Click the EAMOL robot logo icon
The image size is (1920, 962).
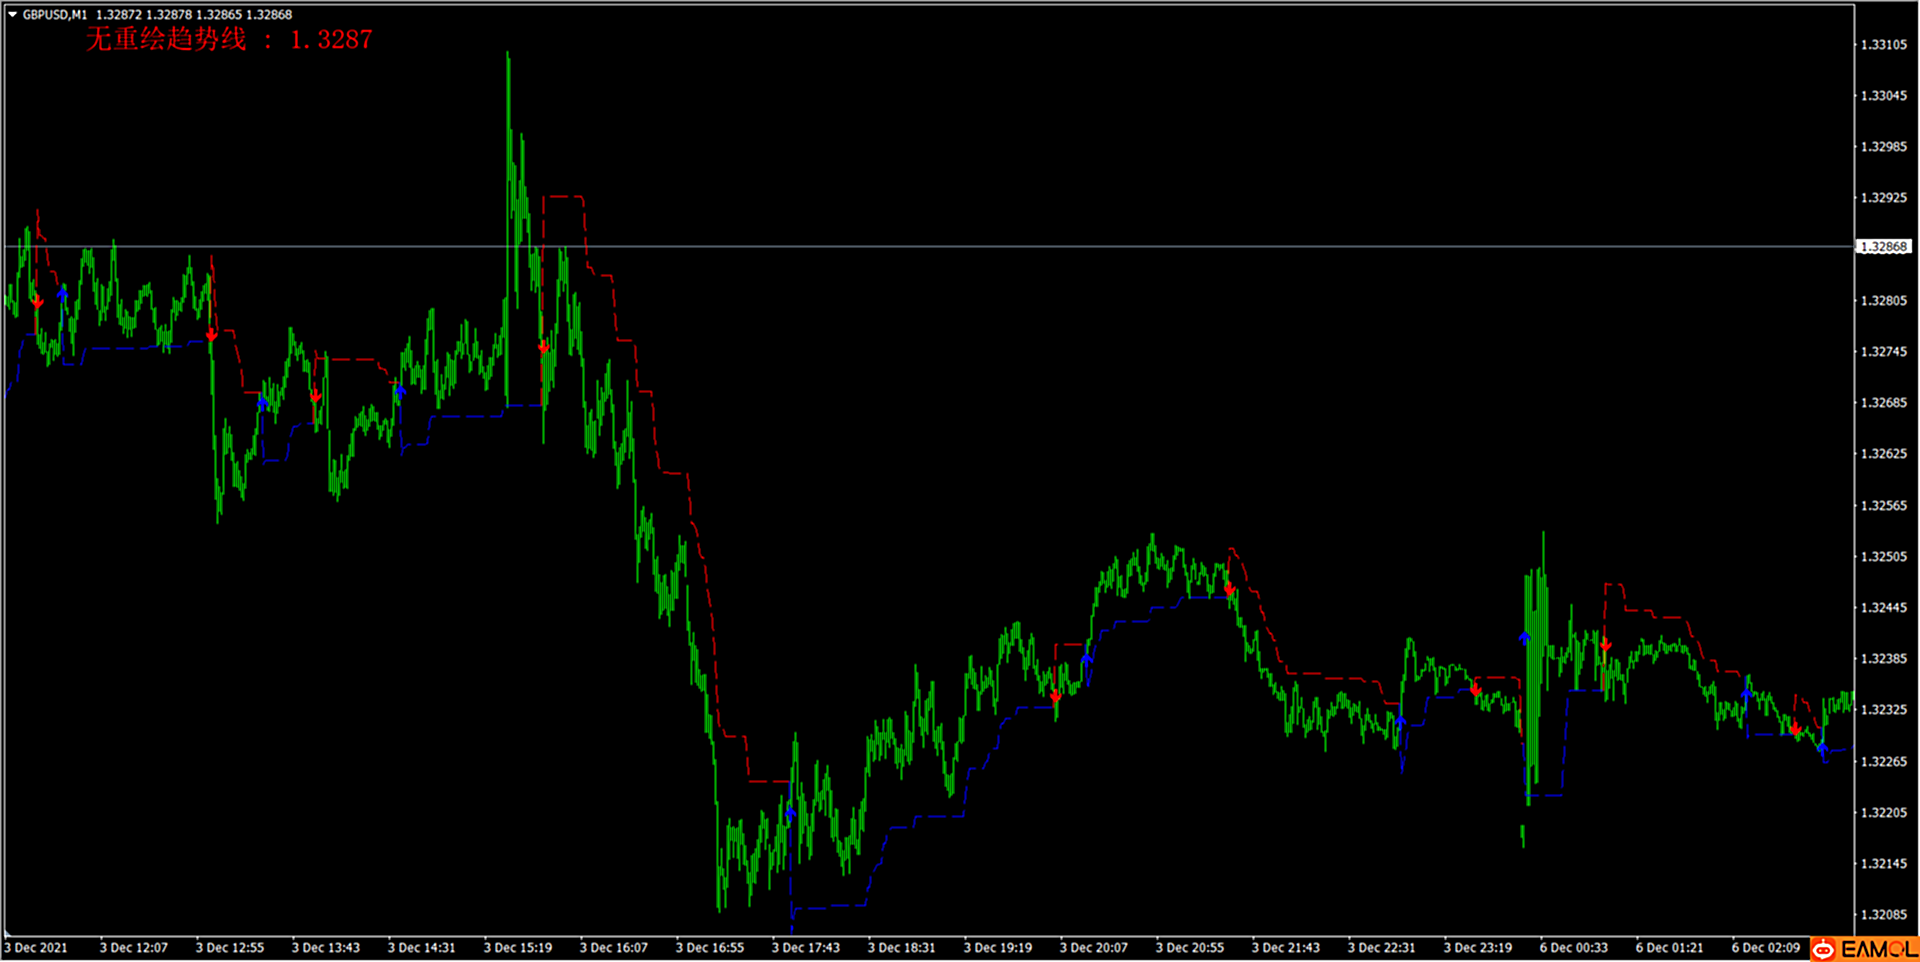click(1824, 949)
